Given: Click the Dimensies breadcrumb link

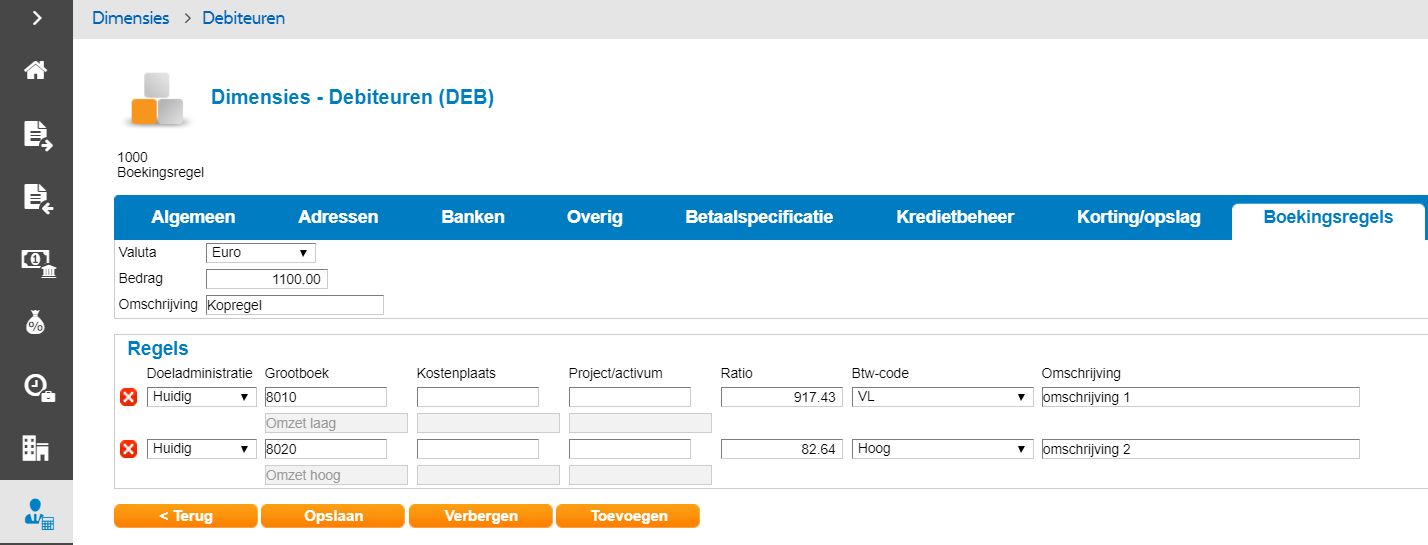Looking at the screenshot, I should point(130,18).
